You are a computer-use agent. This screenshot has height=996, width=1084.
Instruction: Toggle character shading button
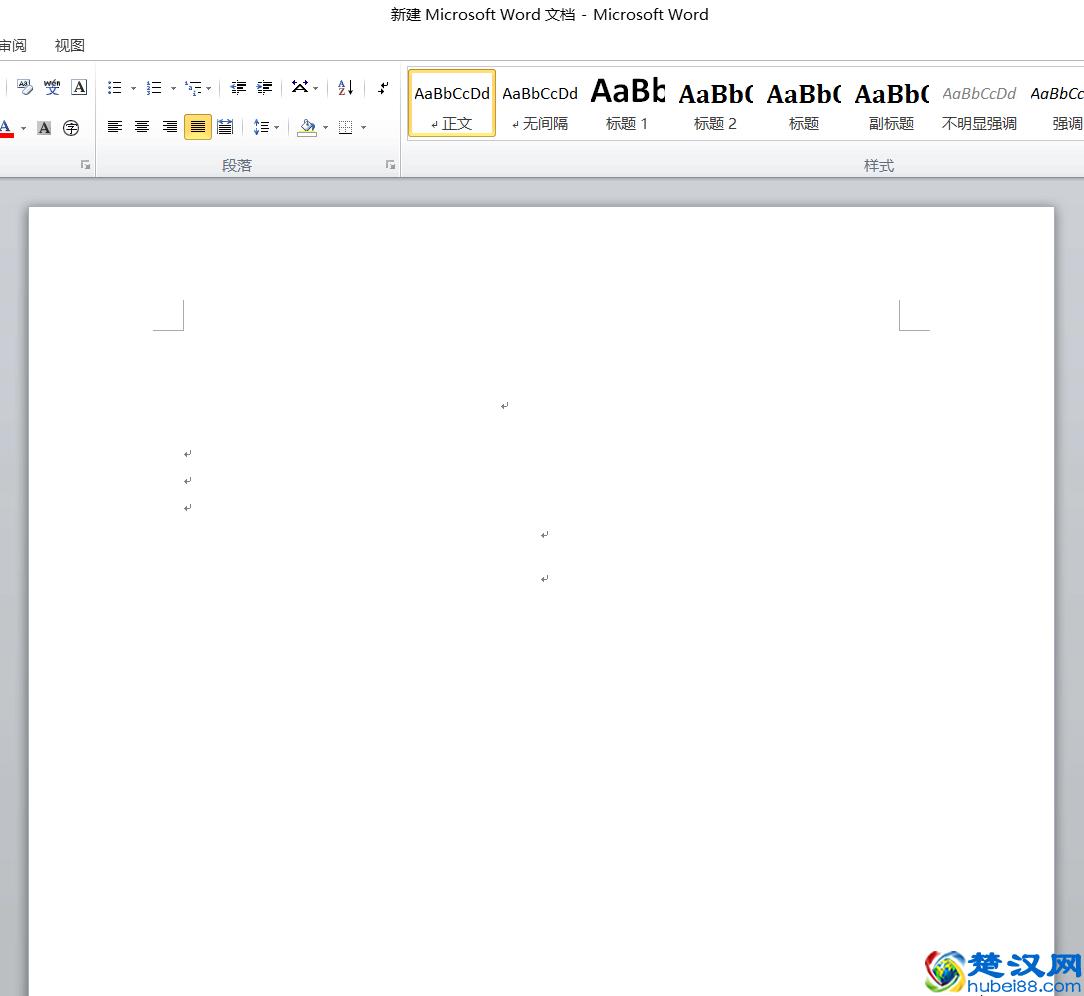[x=44, y=128]
